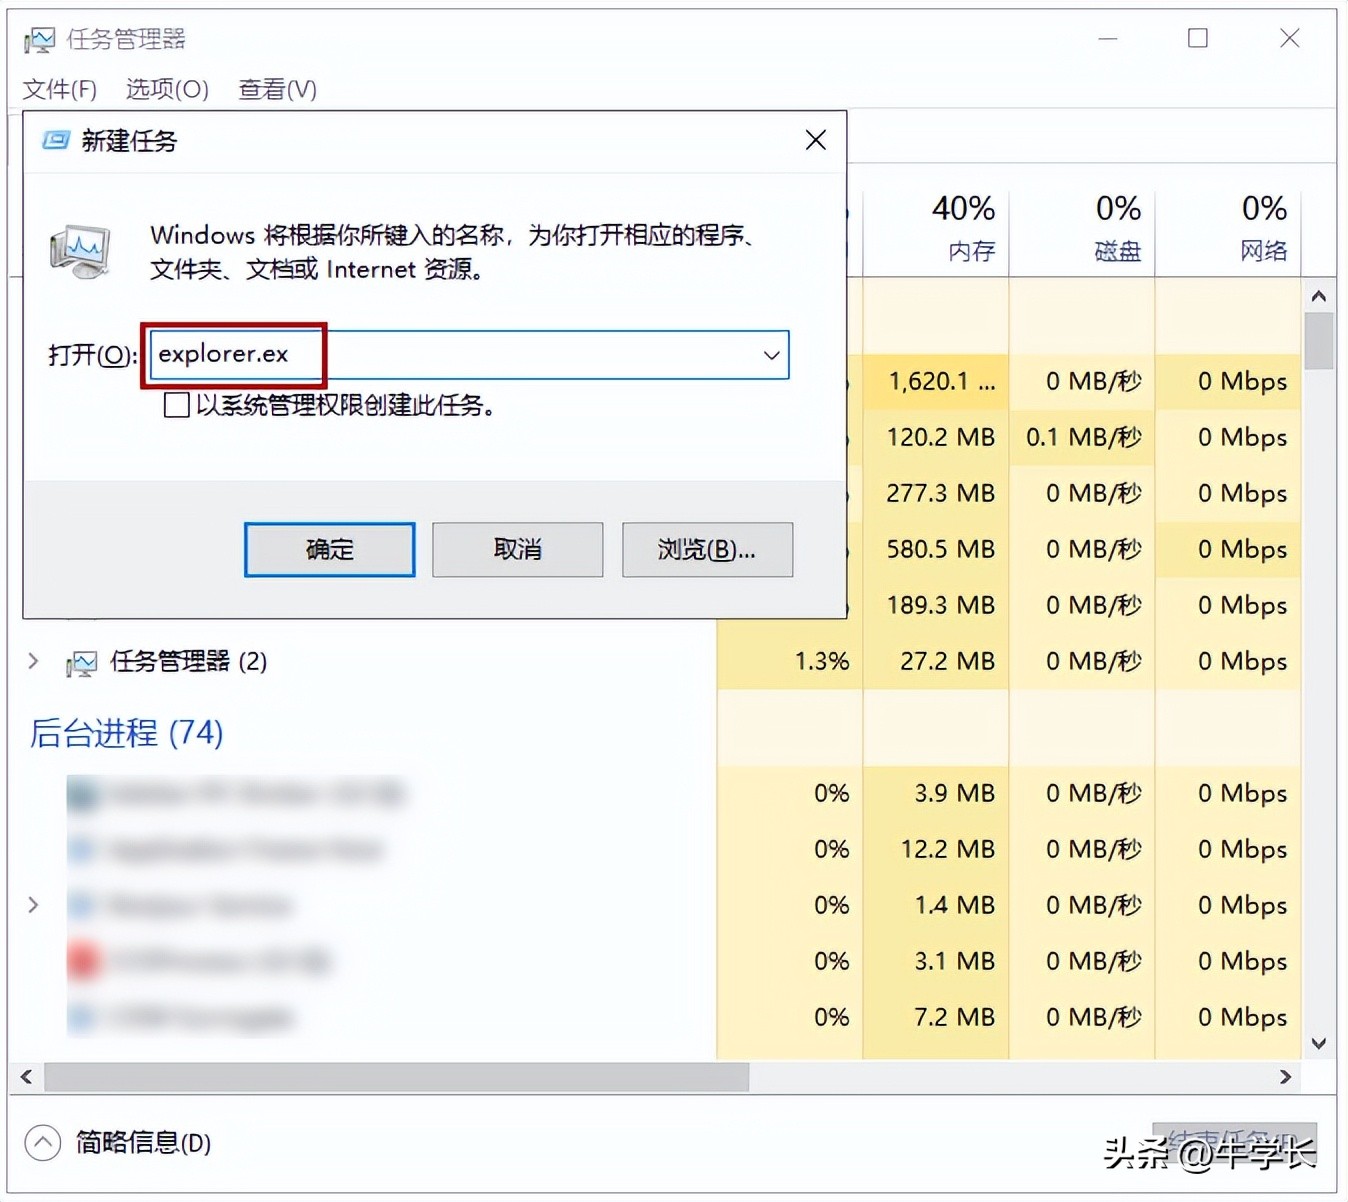Click the 任务管理器 (2) process row icon
This screenshot has height=1202, width=1348.
[x=82, y=662]
